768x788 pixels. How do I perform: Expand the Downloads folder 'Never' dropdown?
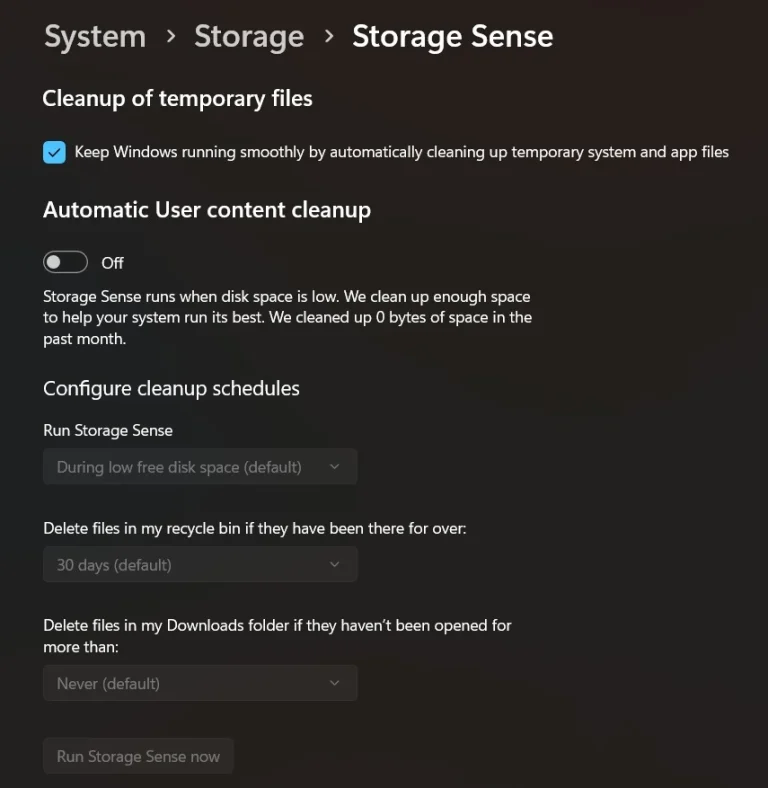tap(199, 683)
